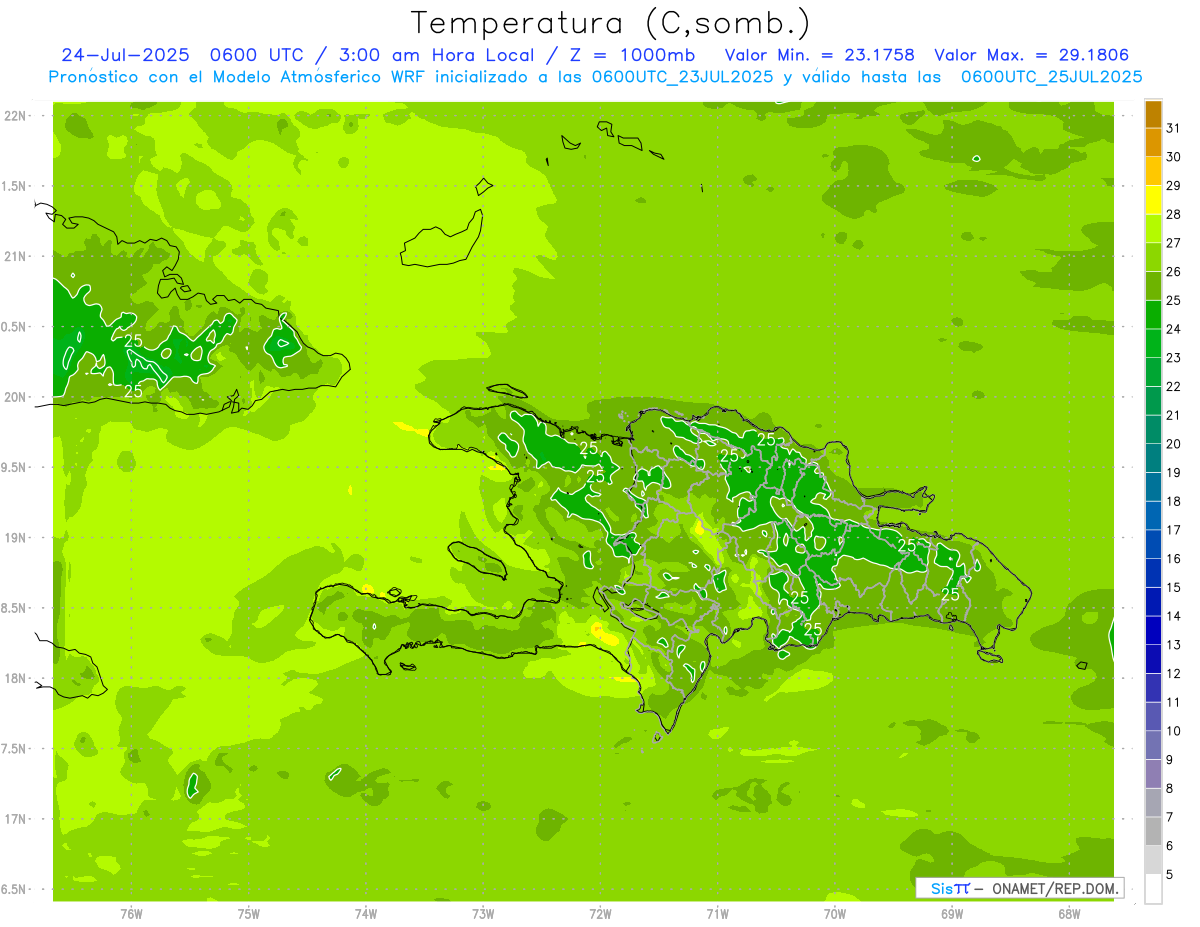Click the '74W' longitude axis label

(x=366, y=914)
